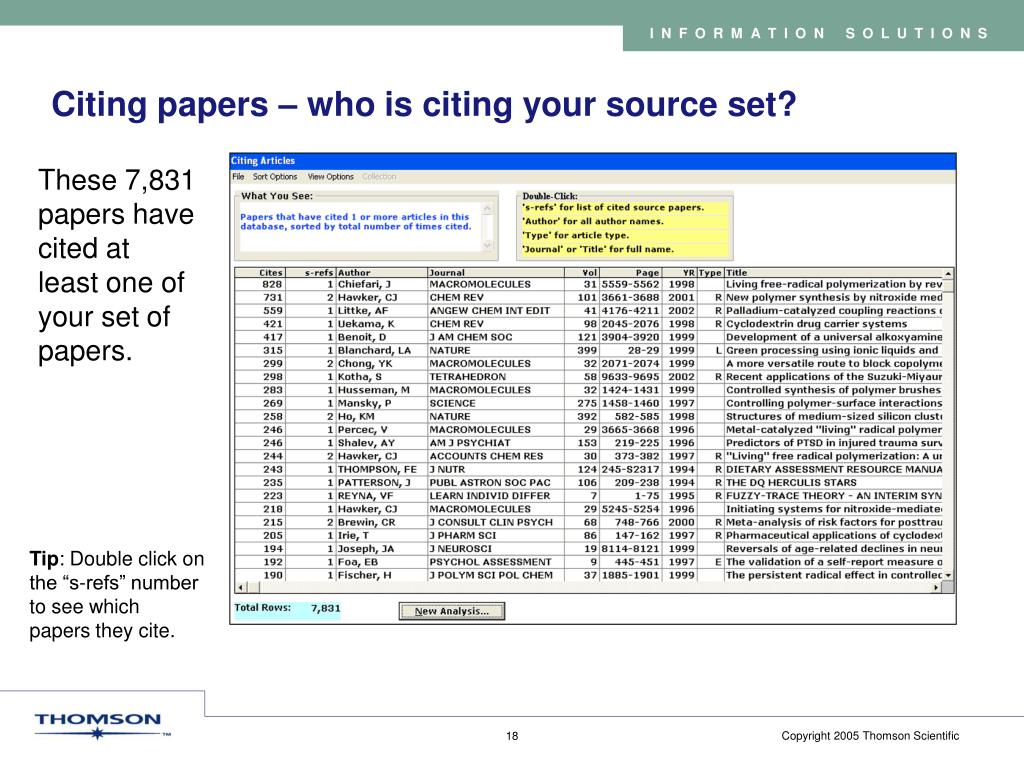Screen dimensions: 1024x768
Task: Click journal J NEUROSCI
Action: coord(460,549)
